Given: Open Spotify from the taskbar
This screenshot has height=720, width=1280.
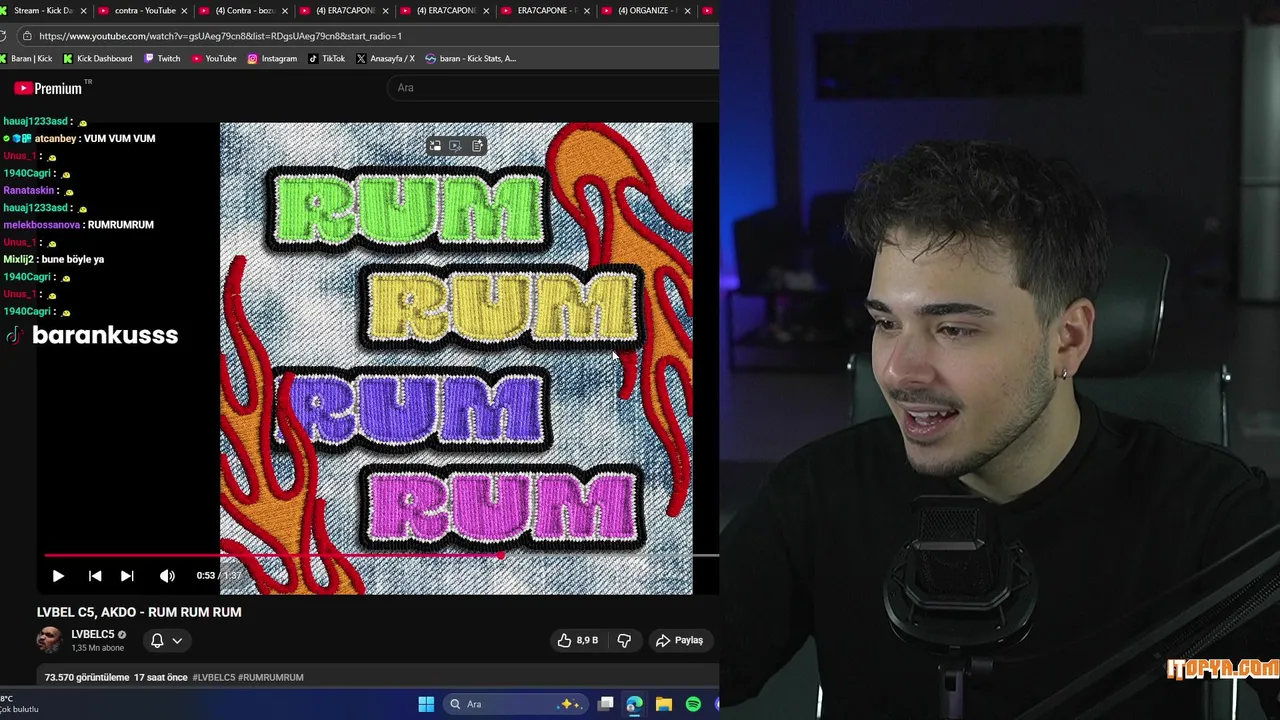Looking at the screenshot, I should [x=693, y=704].
